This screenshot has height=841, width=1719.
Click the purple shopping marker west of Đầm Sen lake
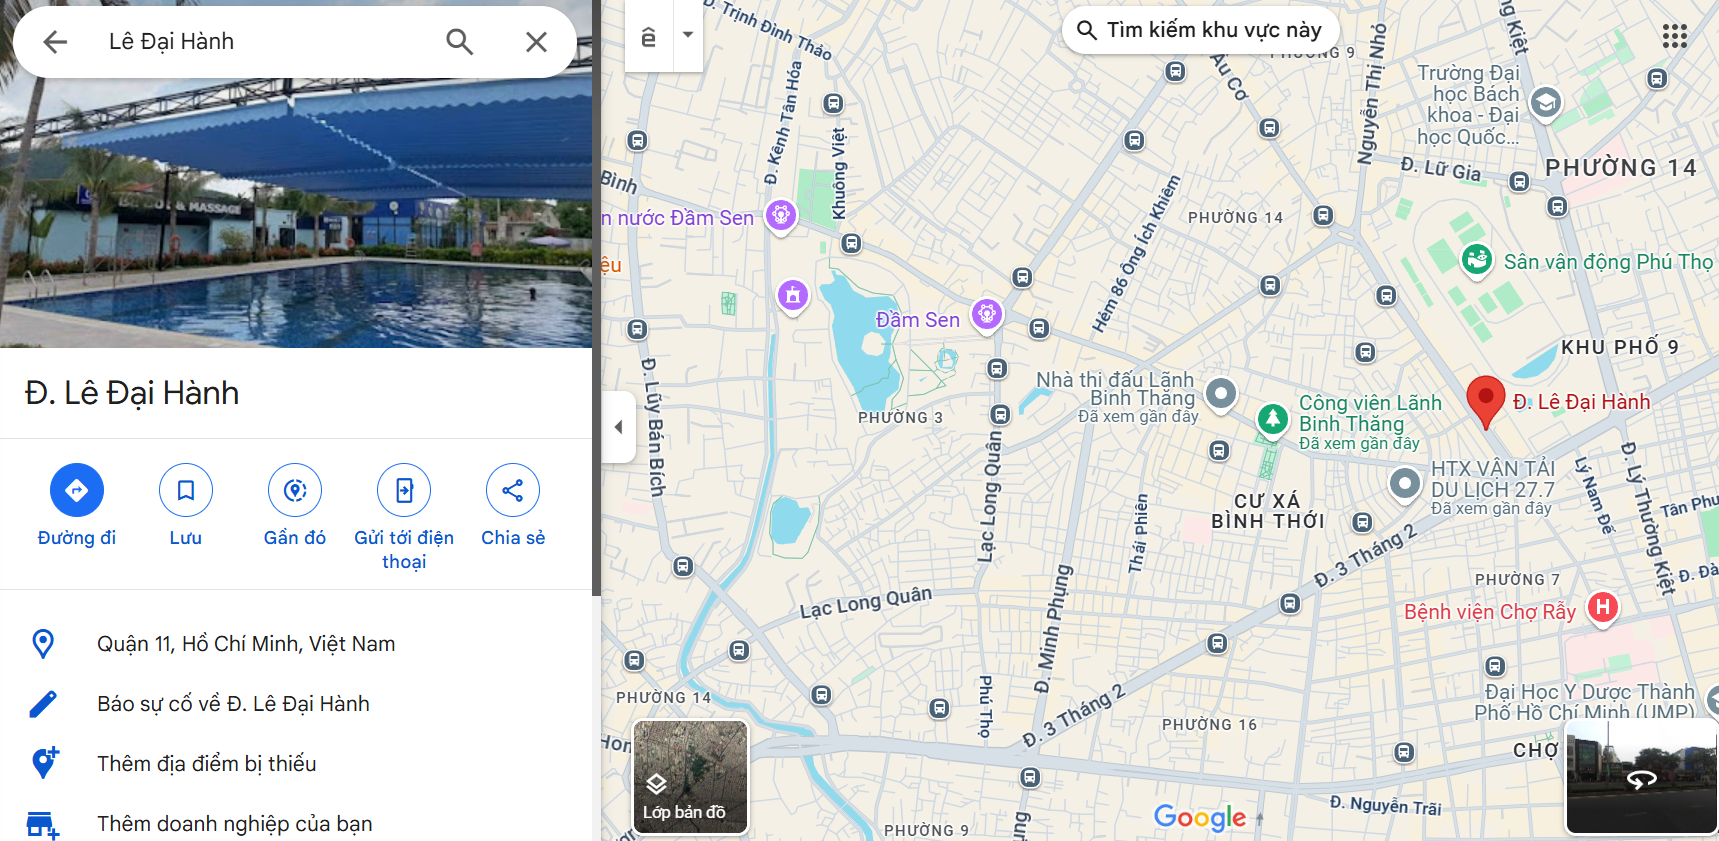793,295
